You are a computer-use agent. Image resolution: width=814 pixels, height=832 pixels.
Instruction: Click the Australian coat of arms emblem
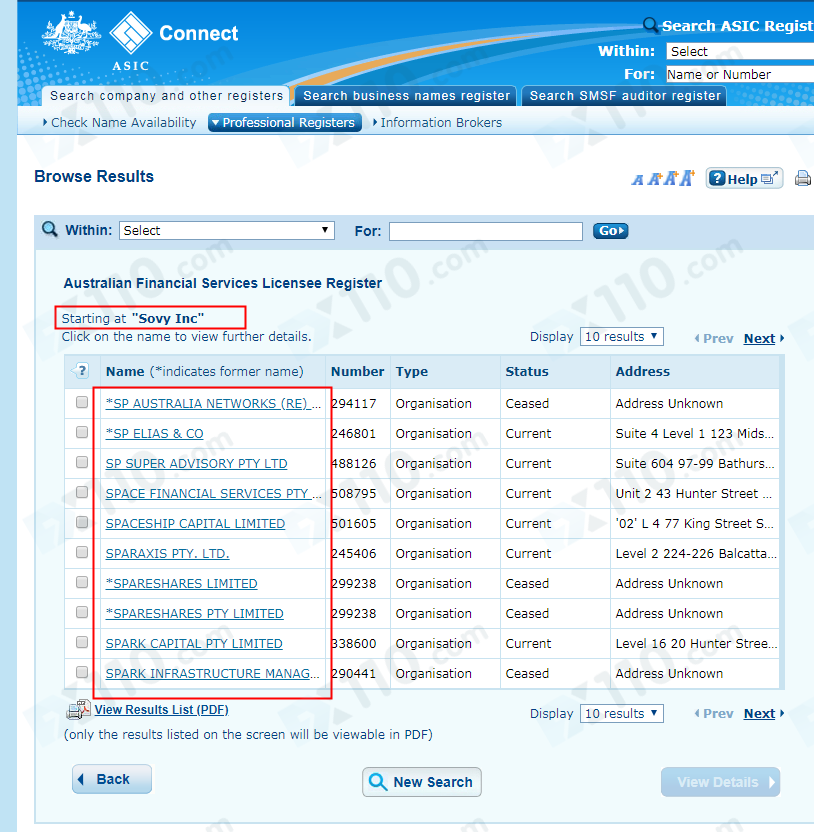point(71,33)
